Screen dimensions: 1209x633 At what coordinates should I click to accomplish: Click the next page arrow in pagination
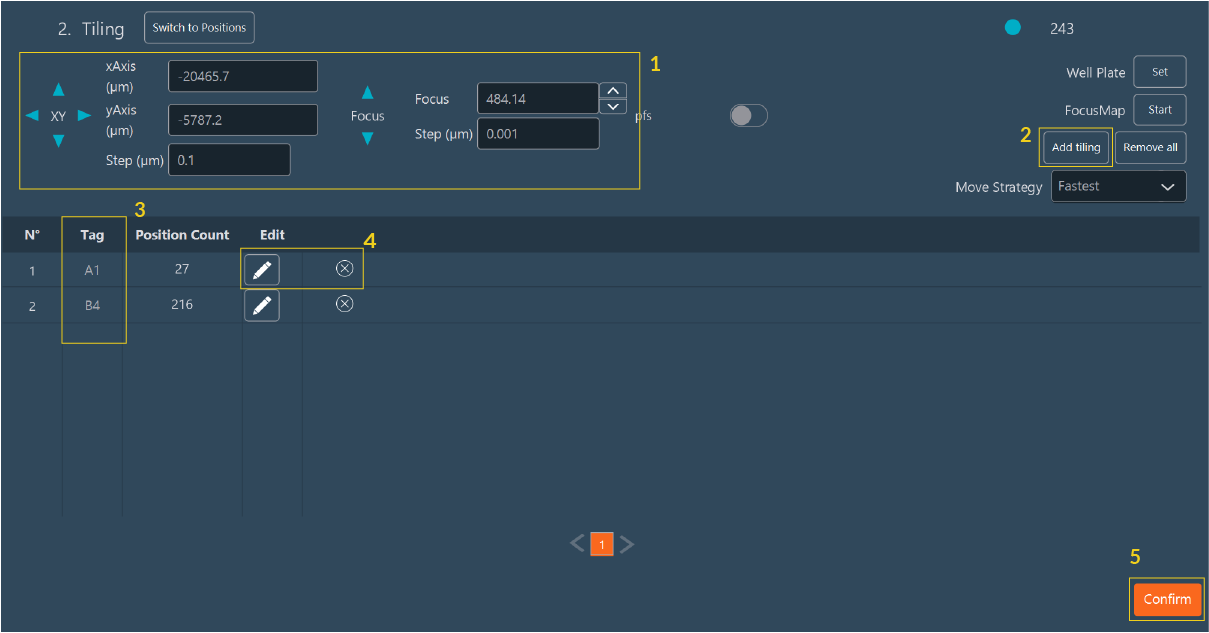click(627, 543)
